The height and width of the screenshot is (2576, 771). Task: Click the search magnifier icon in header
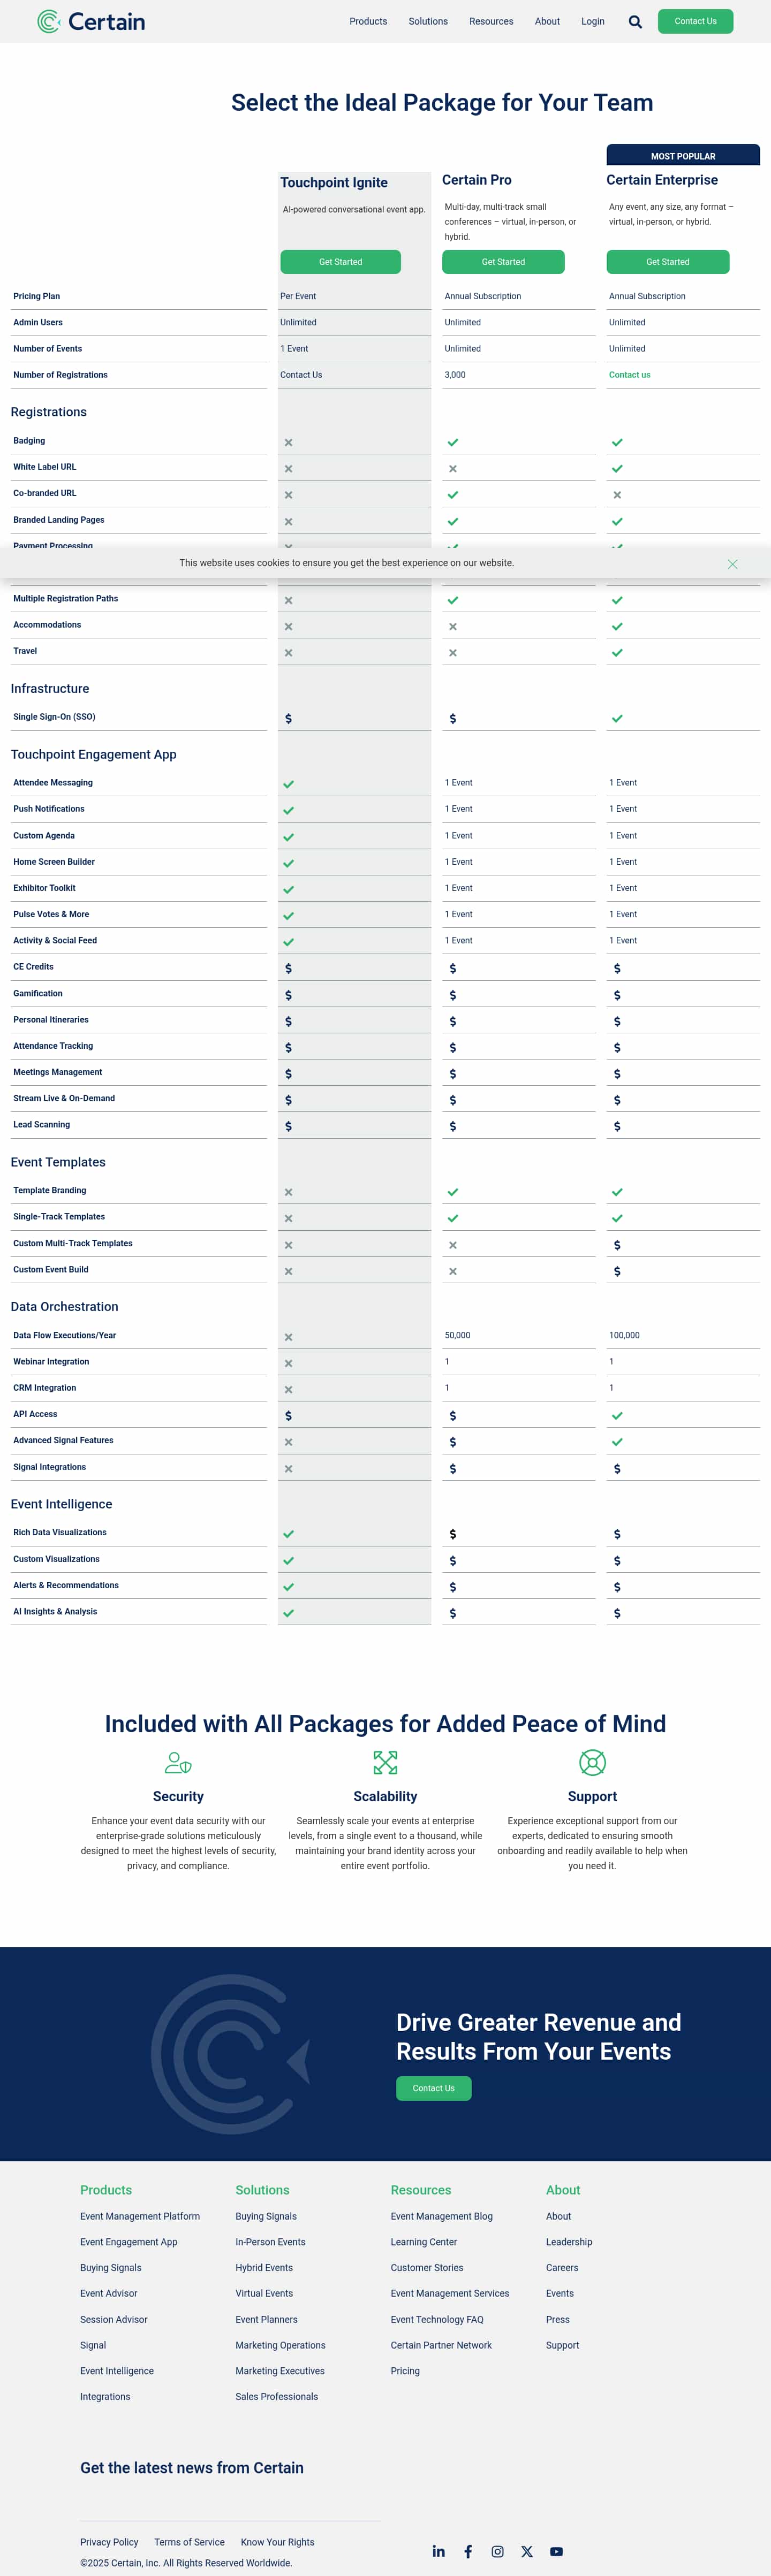635,22
